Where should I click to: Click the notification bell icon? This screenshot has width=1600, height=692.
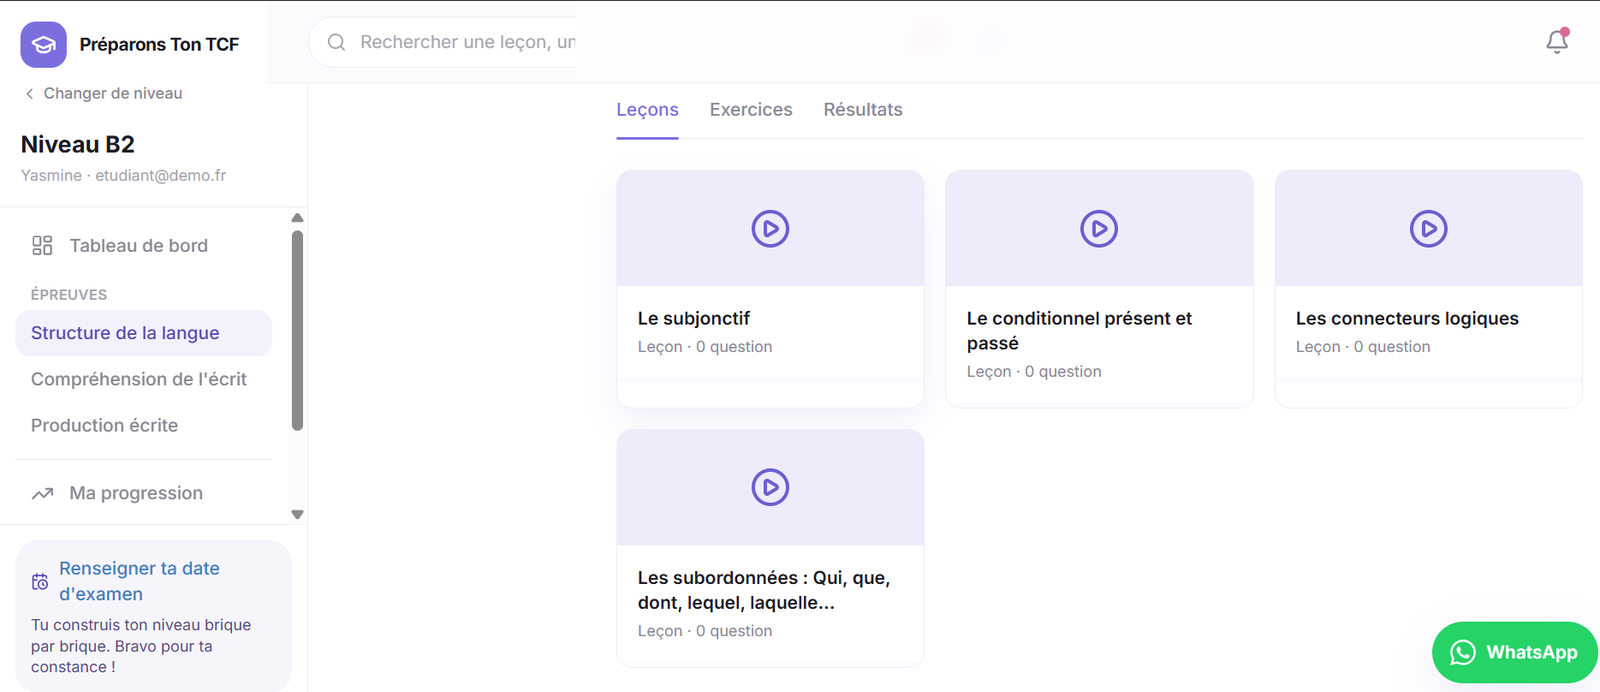pos(1557,41)
